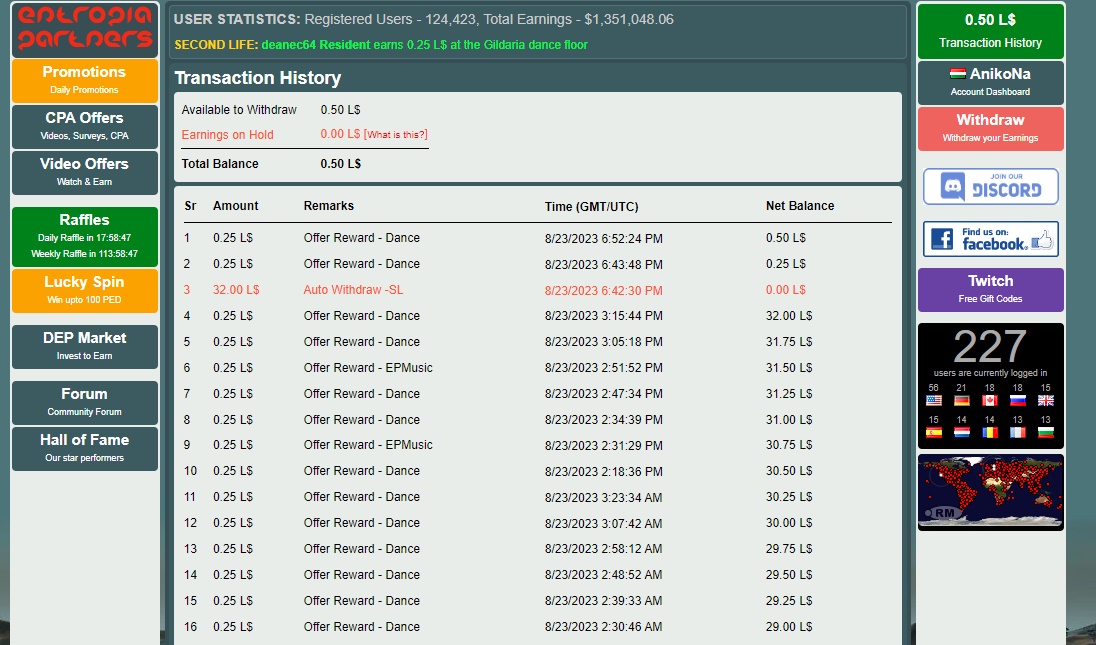
Task: Click net balance 31.75 L$
Action: click(789, 342)
